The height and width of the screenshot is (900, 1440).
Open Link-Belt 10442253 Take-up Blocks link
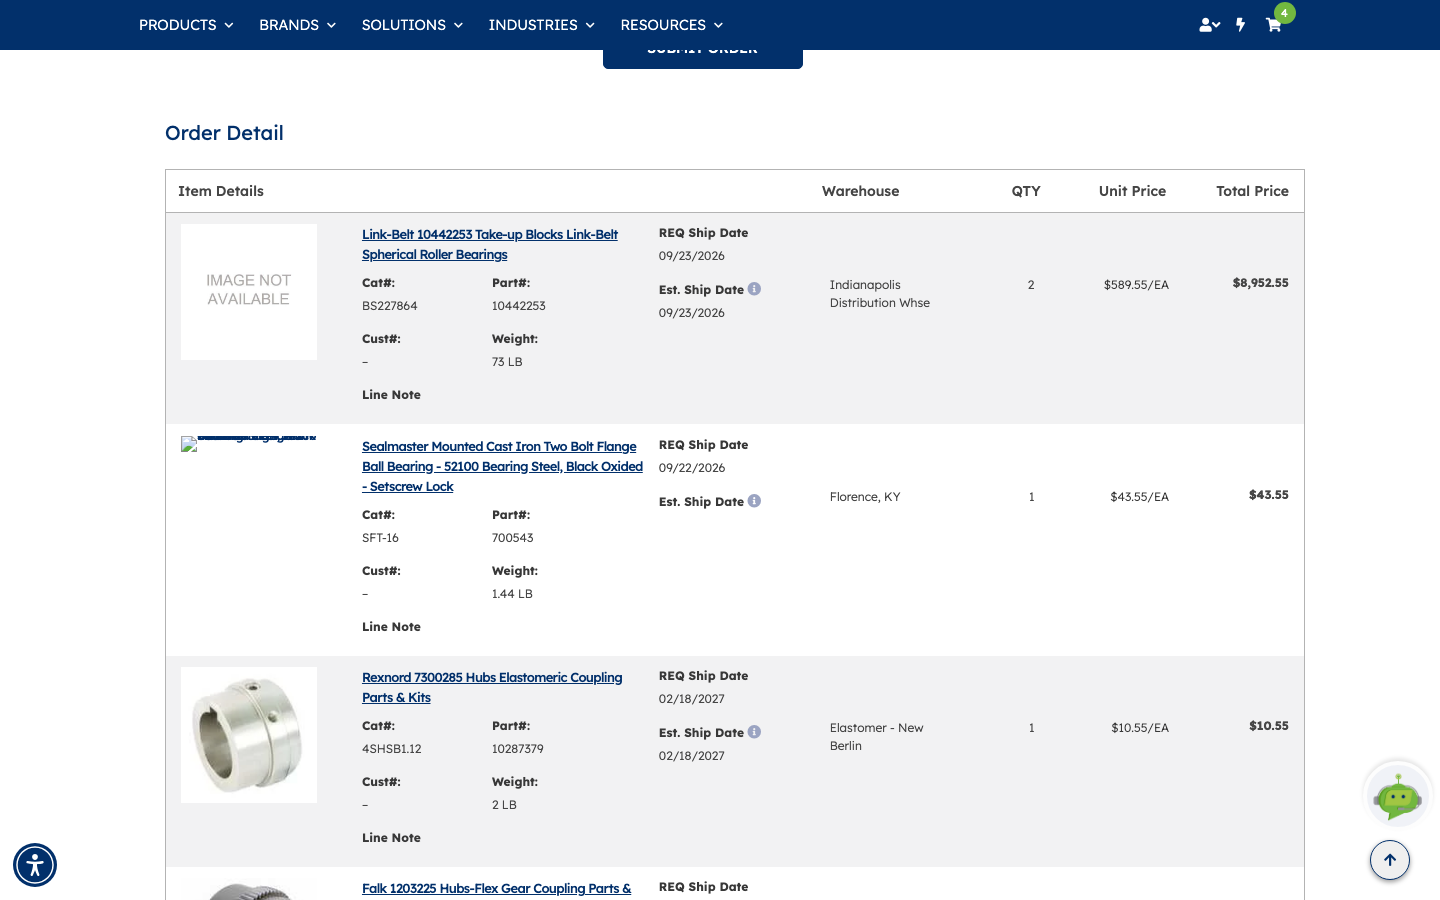coord(490,245)
